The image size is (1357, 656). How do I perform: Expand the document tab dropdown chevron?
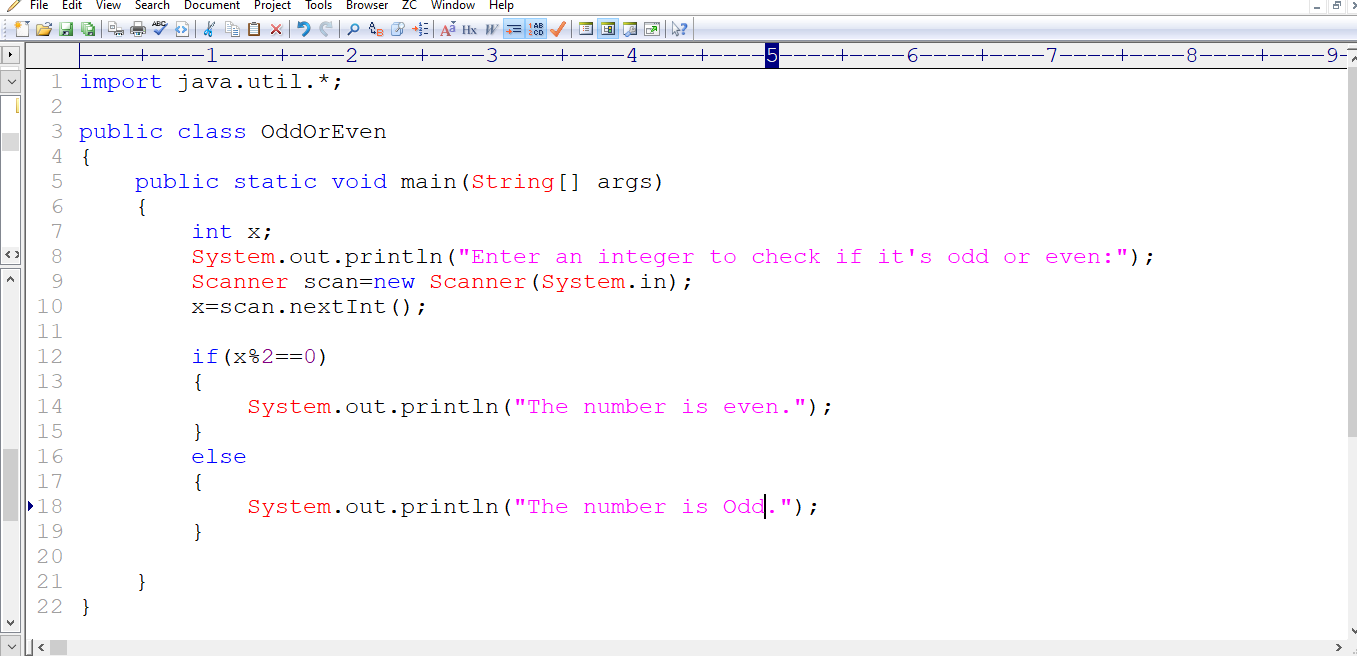point(10,81)
